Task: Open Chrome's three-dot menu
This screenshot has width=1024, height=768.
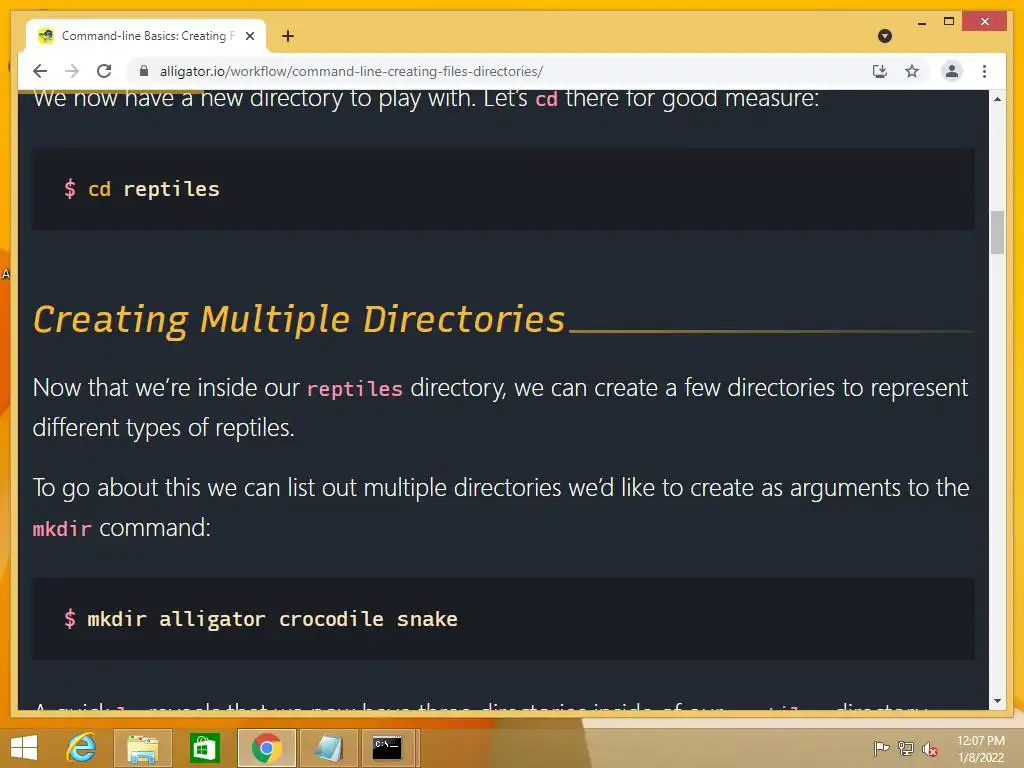Action: (984, 71)
